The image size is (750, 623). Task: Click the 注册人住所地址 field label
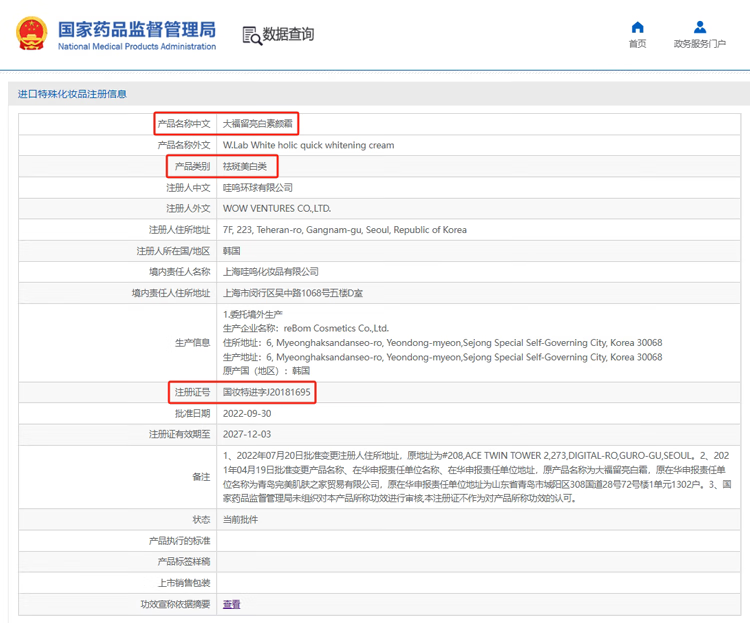(x=179, y=230)
